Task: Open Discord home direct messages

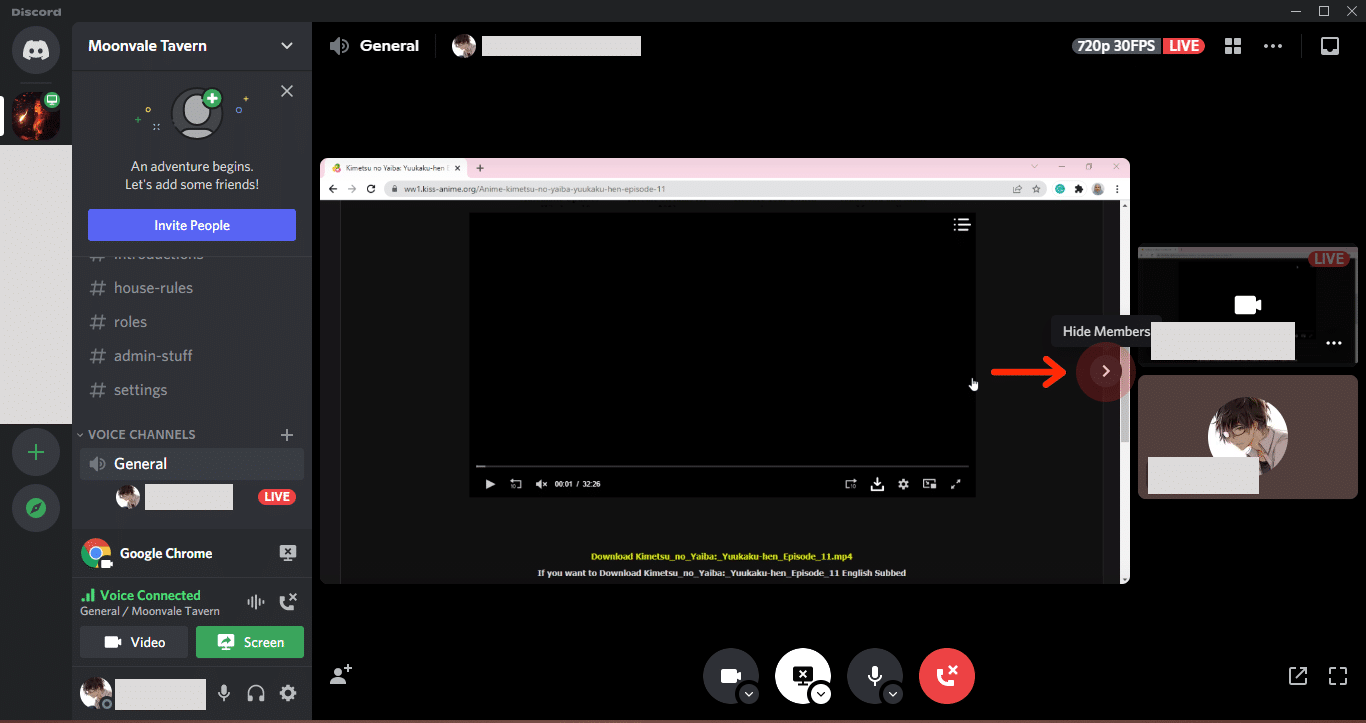Action: click(36, 48)
